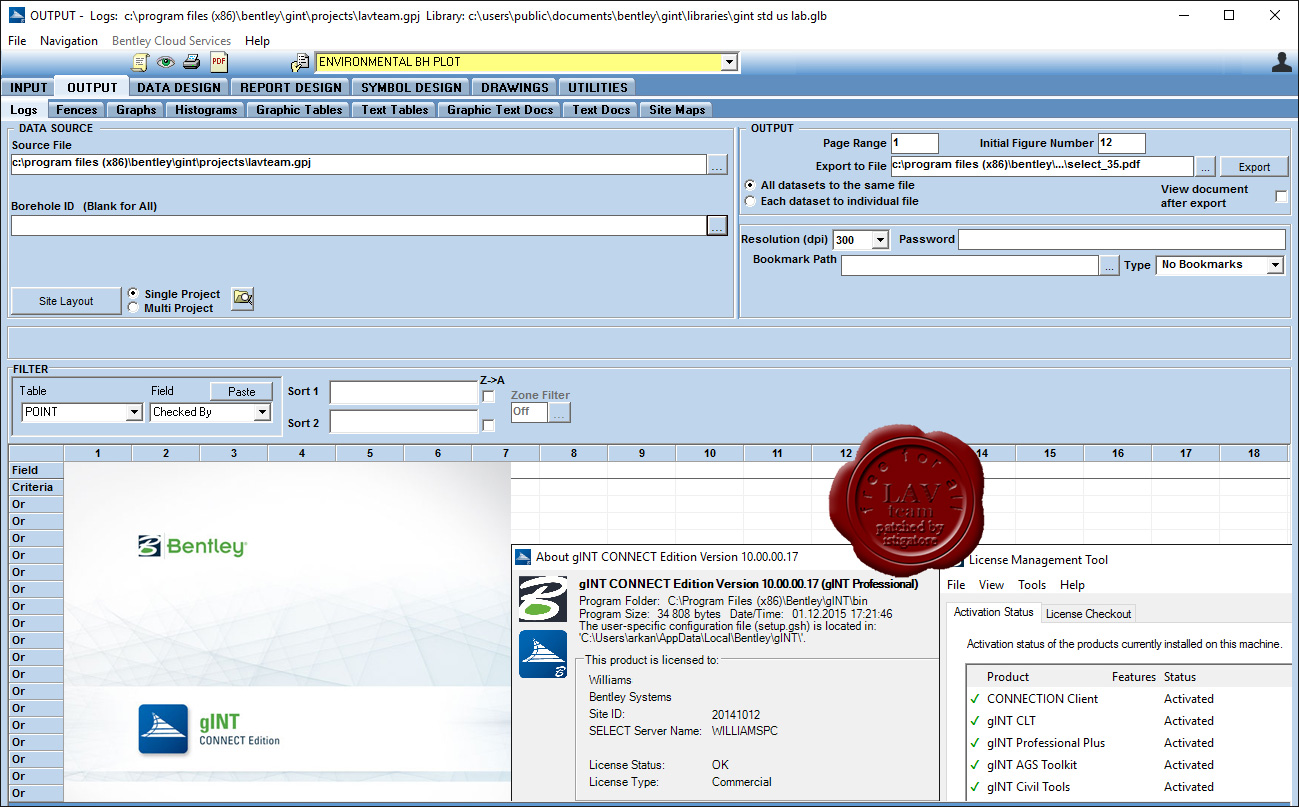This screenshot has width=1299, height=807.
Task: Click the PDF export icon in toolbar
Action: (219, 63)
